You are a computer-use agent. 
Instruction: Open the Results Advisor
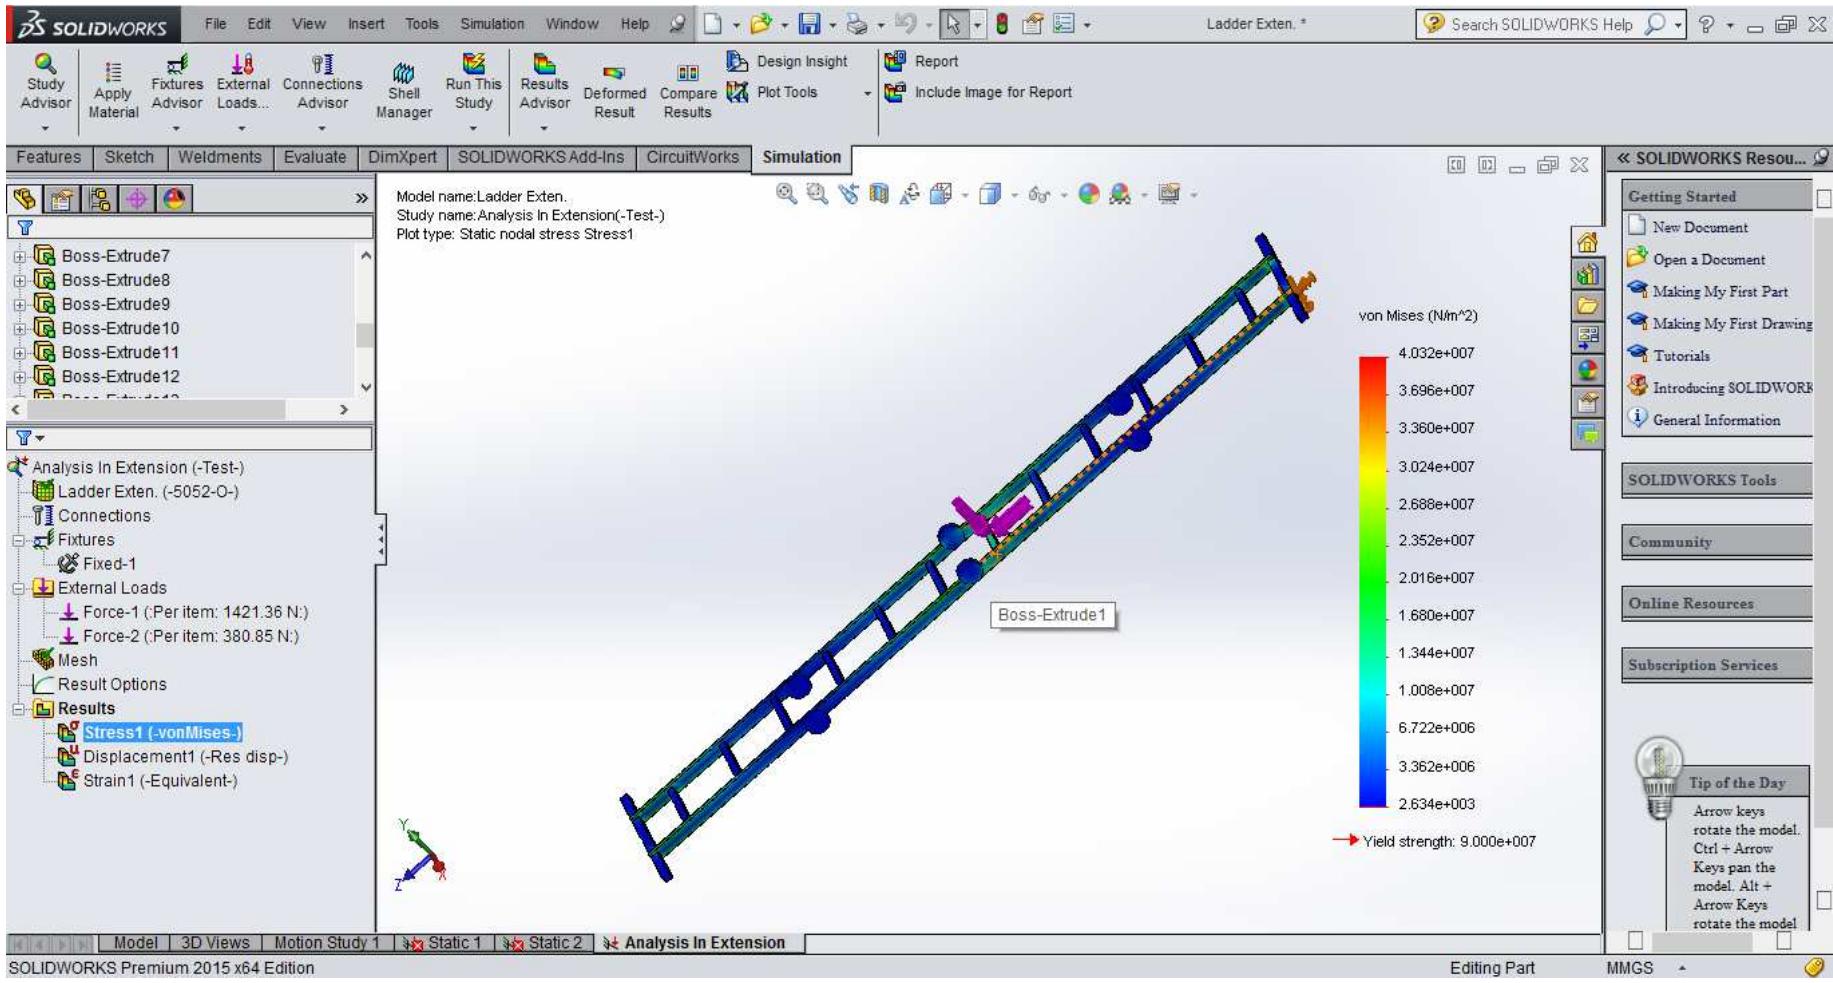(544, 83)
